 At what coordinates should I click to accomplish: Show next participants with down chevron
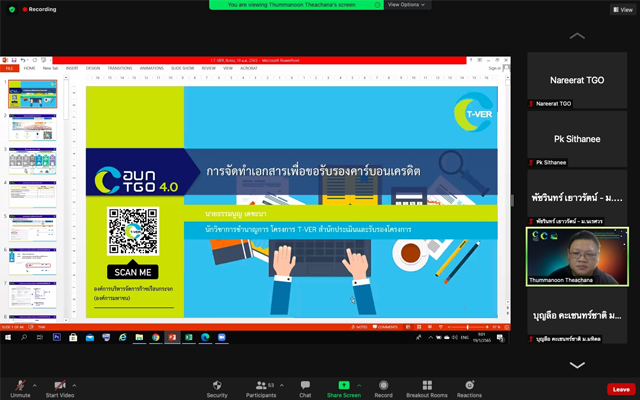tap(577, 364)
